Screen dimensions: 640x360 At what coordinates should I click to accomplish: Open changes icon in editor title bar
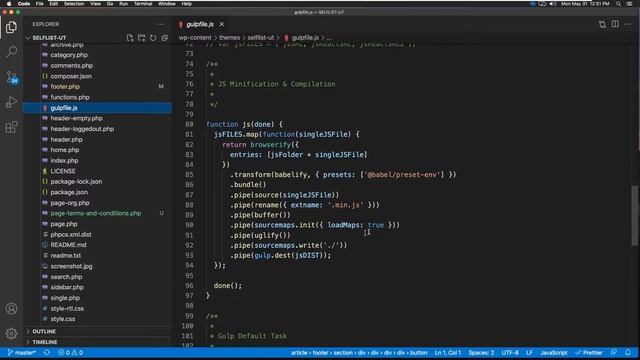click(x=602, y=24)
